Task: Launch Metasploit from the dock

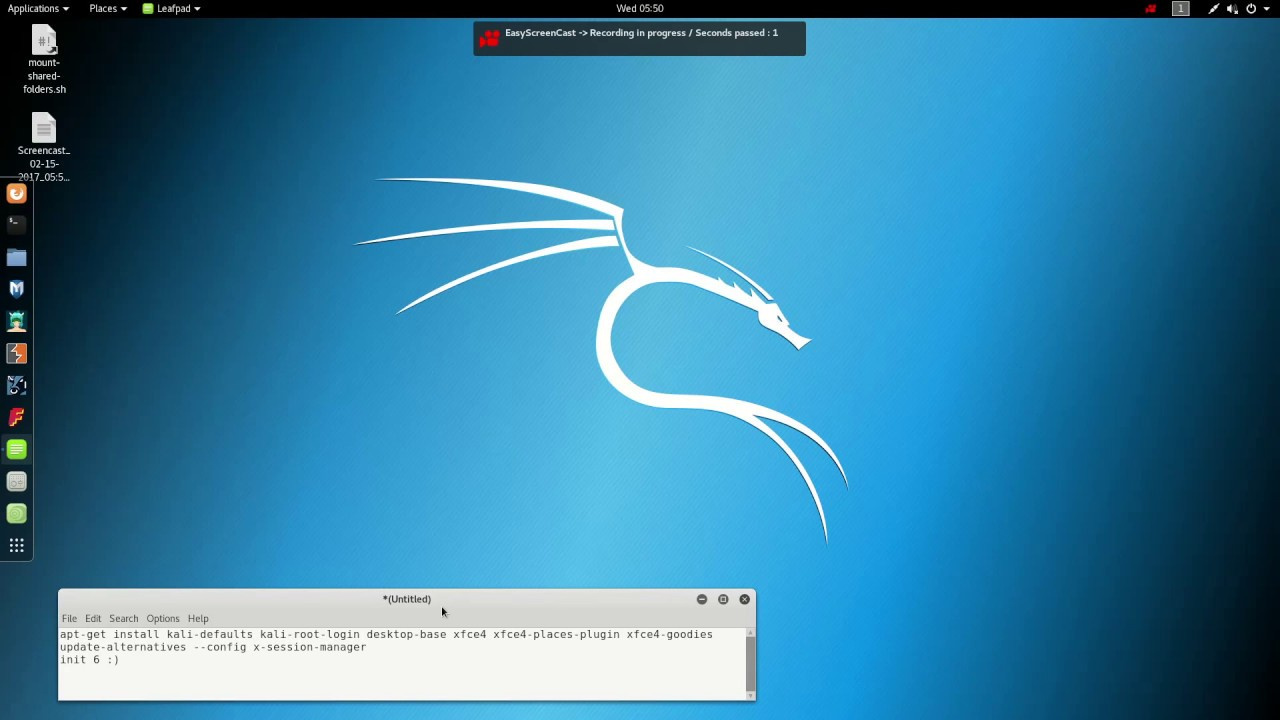Action: click(16, 289)
